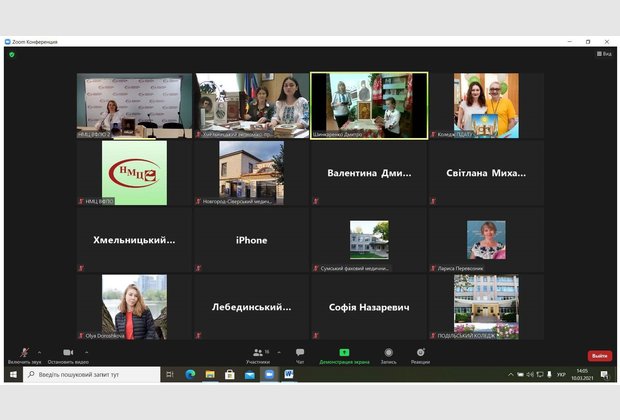Viewport: 620px width, 420px height.
Task: Open the Реакции reactions menu
Action: [x=420, y=355]
